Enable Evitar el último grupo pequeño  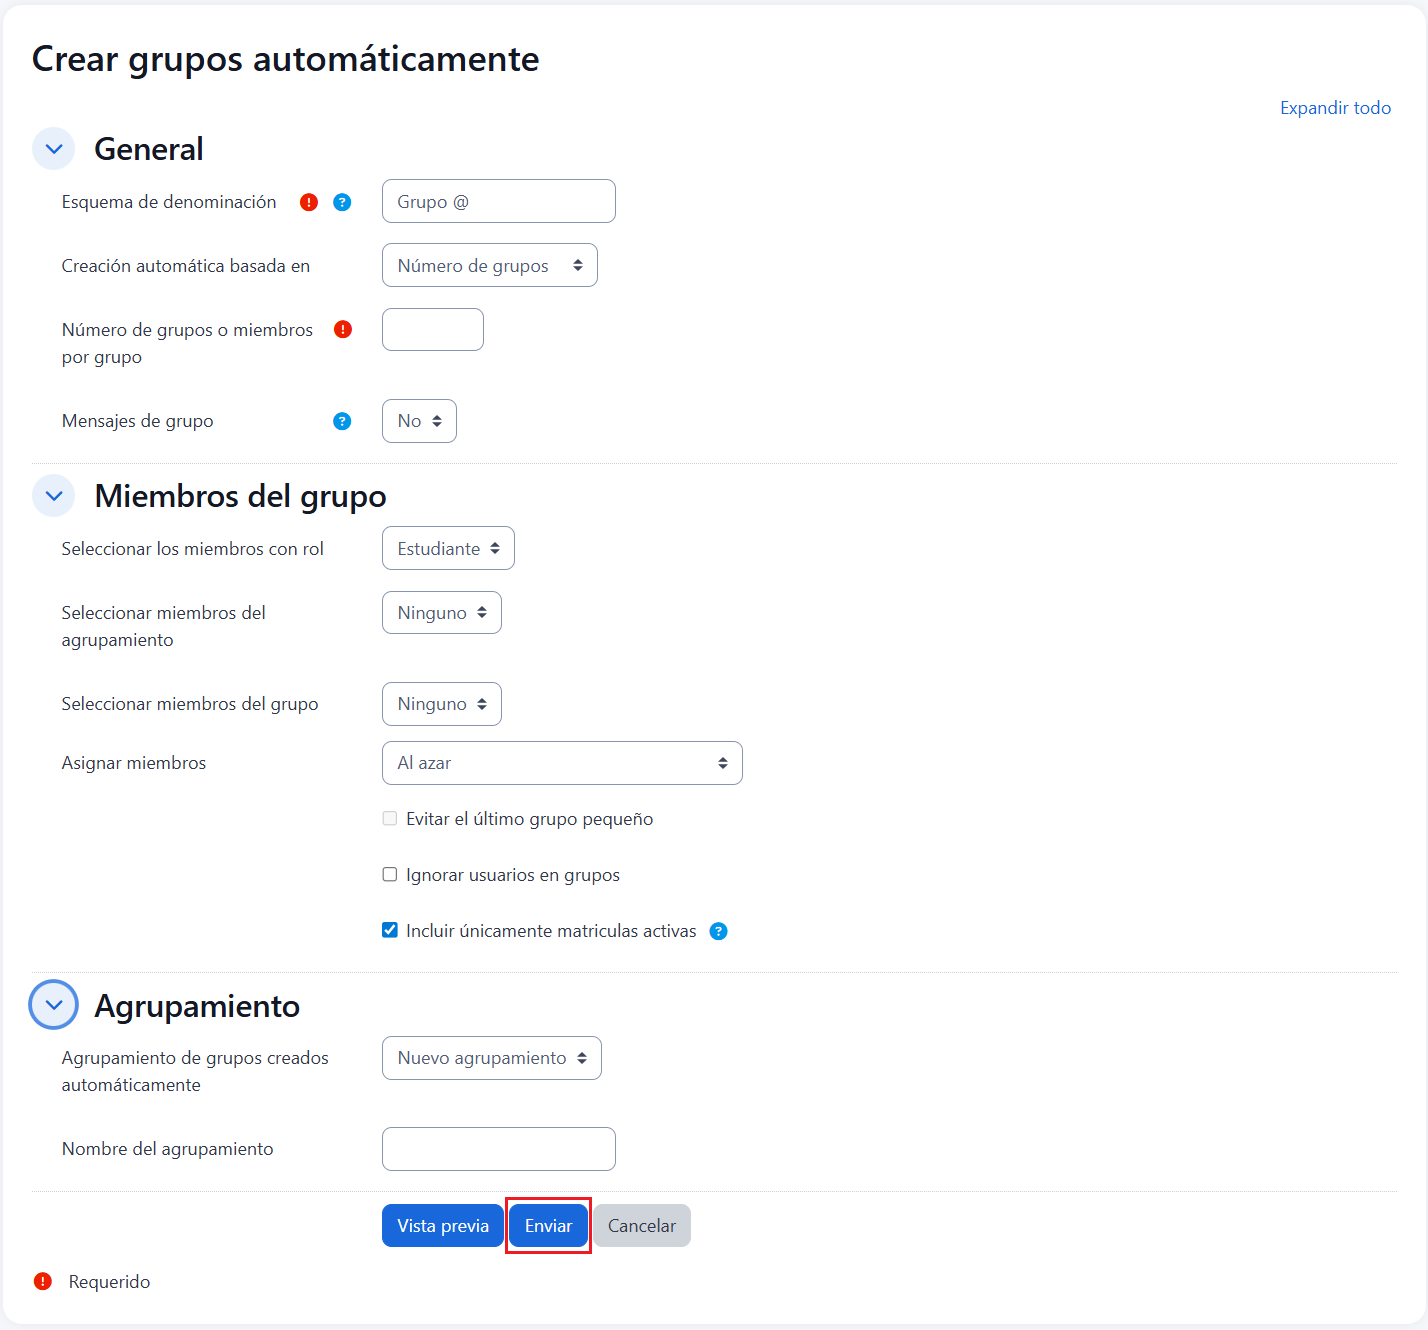(390, 819)
